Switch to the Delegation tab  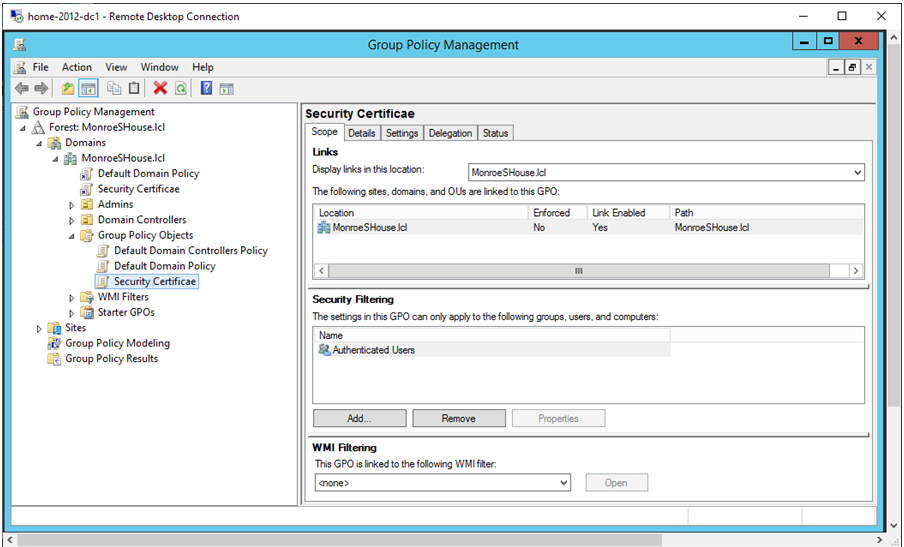[450, 133]
